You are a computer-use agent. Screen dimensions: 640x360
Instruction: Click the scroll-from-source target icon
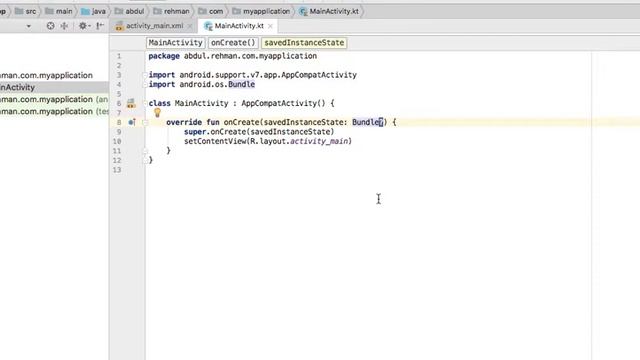(50, 26)
